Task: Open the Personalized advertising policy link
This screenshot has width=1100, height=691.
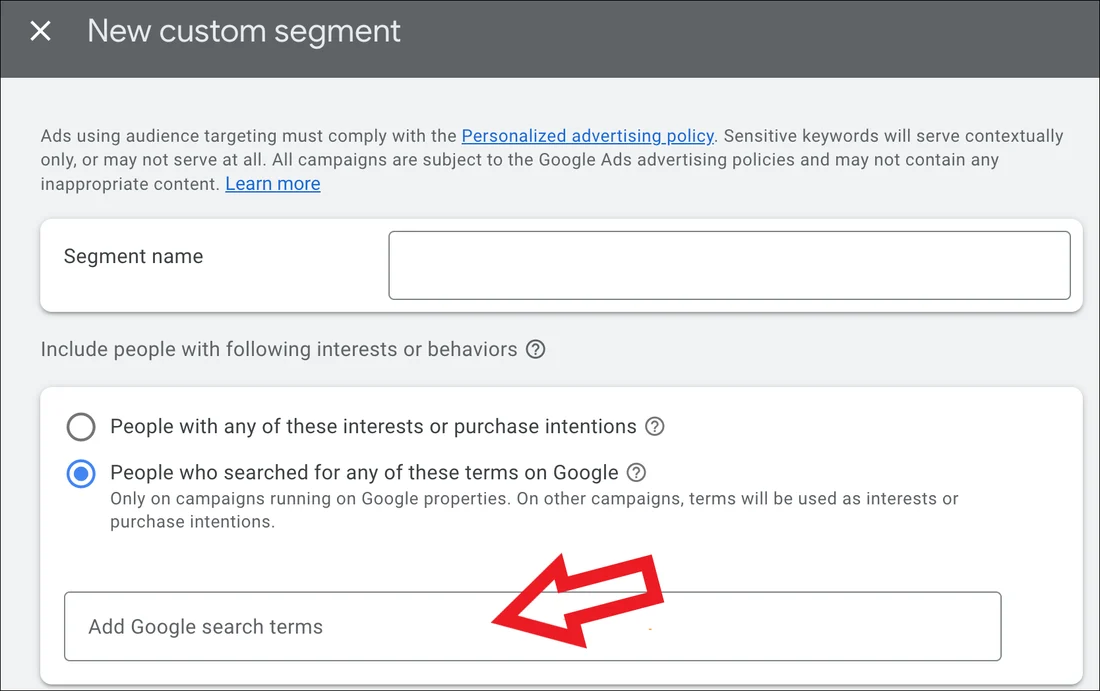Action: tap(587, 136)
